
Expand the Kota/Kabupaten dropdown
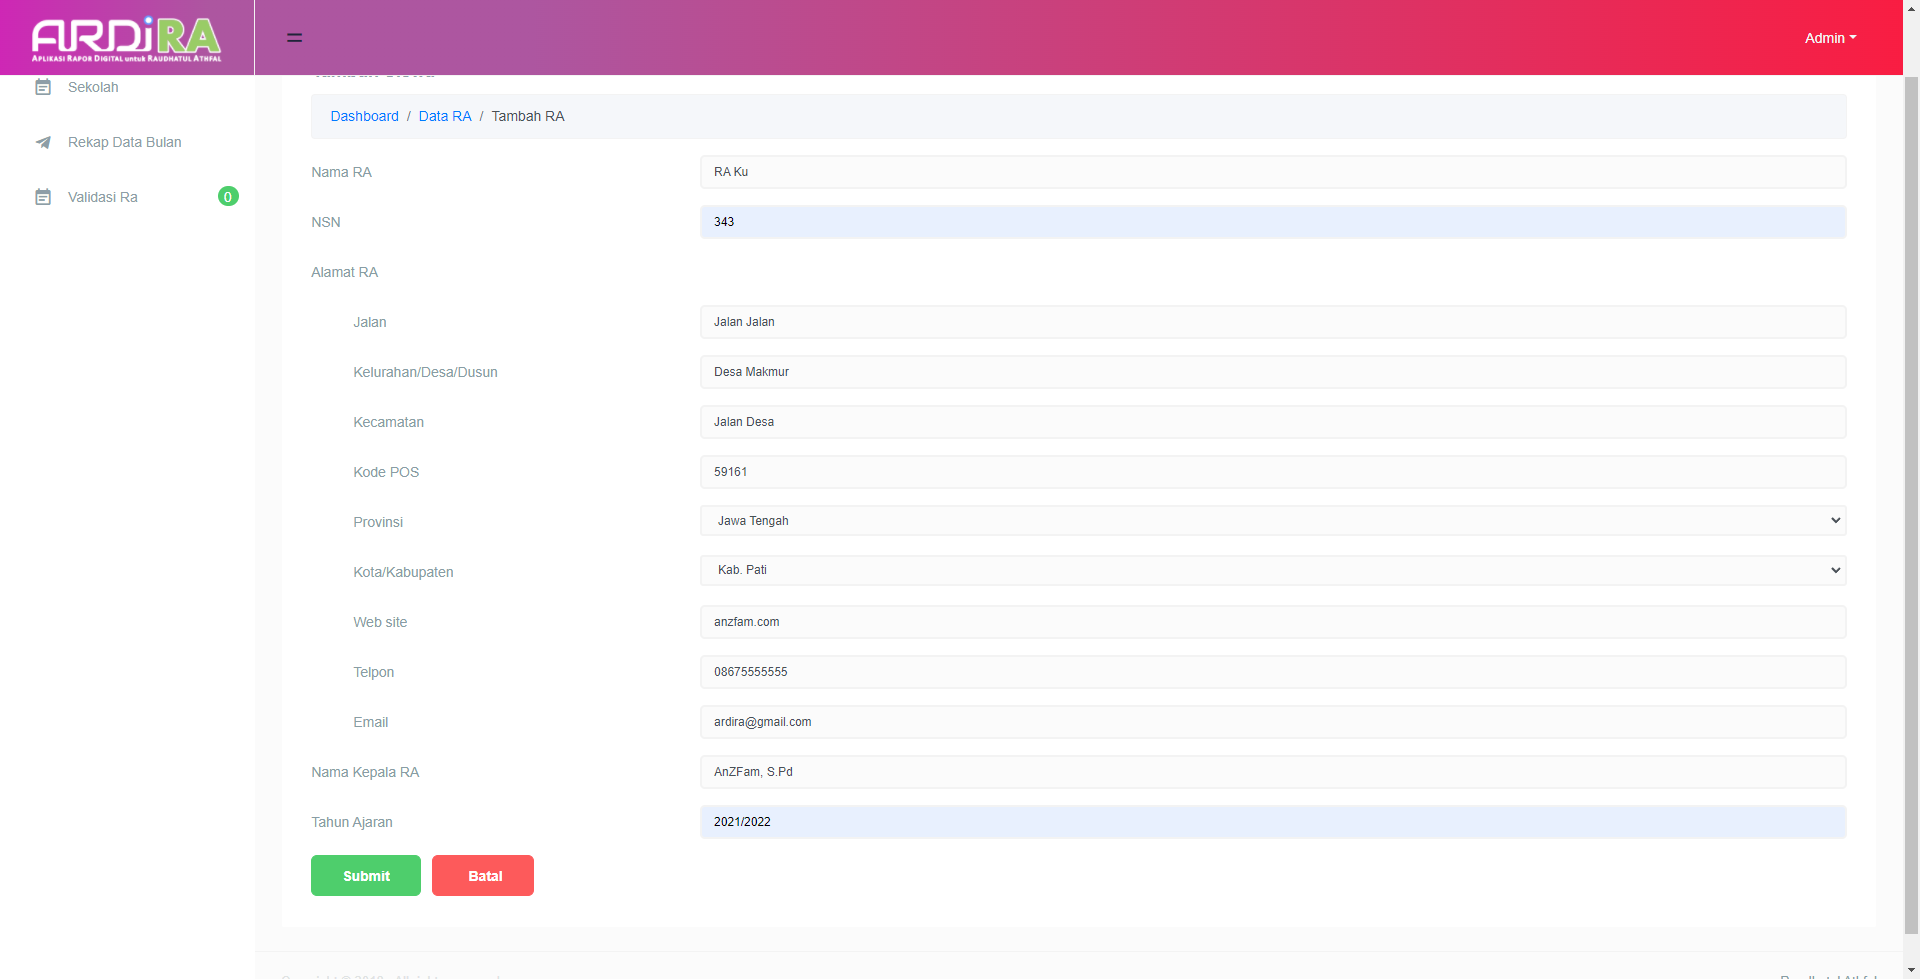1272,570
